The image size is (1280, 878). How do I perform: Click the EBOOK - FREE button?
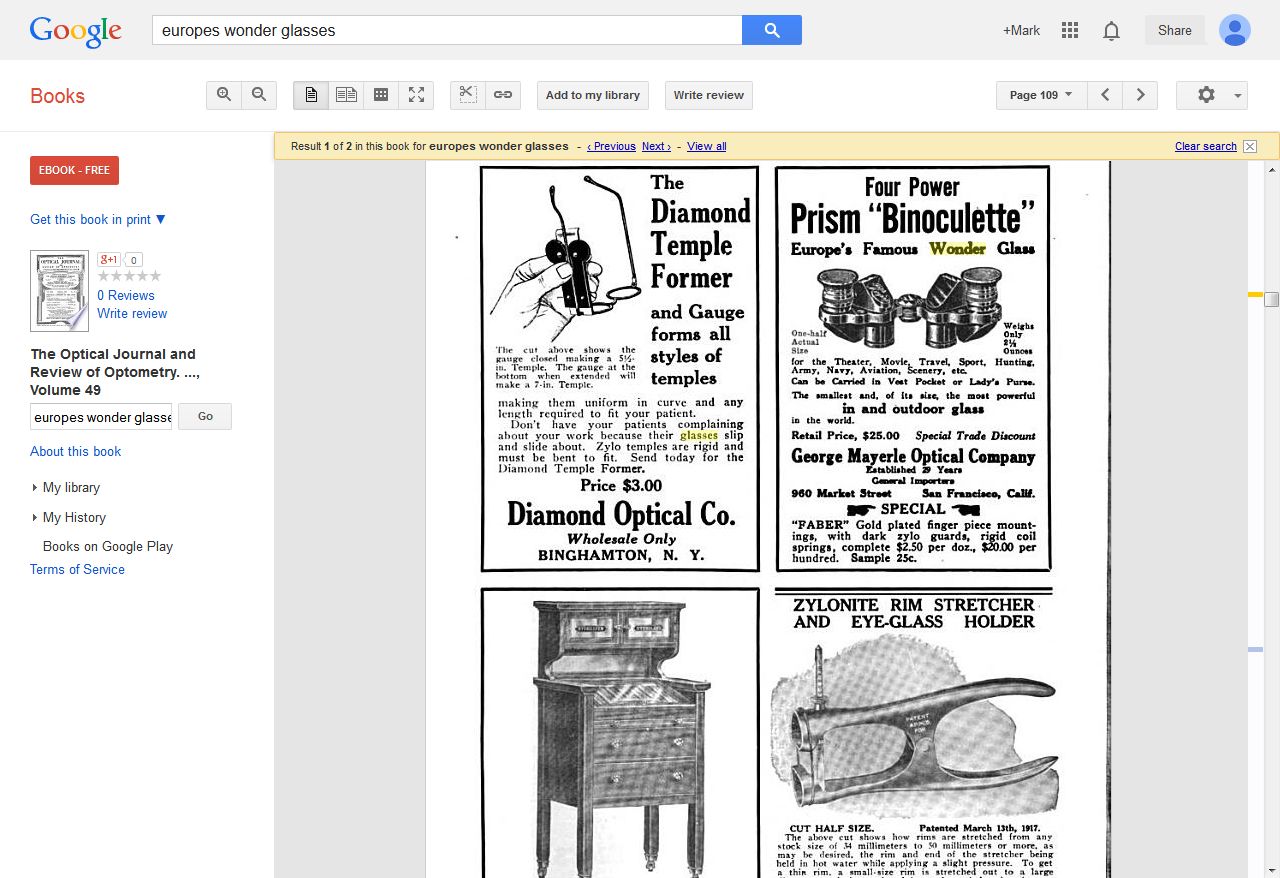pos(74,170)
